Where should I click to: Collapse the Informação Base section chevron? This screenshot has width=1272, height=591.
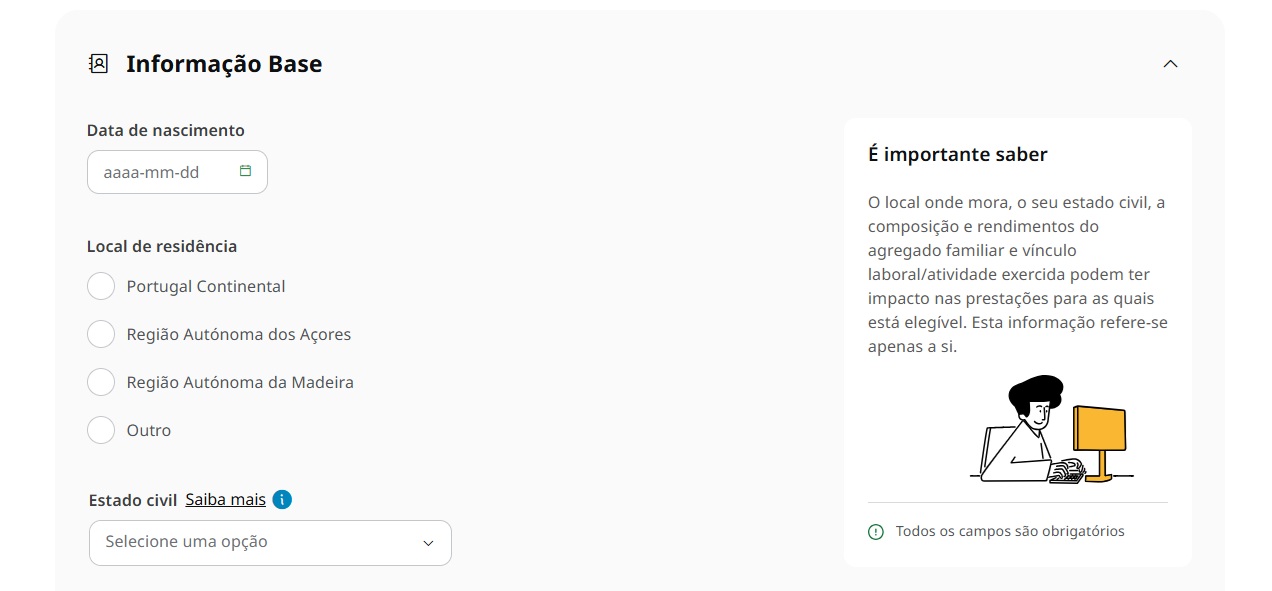pyautogui.click(x=1170, y=64)
